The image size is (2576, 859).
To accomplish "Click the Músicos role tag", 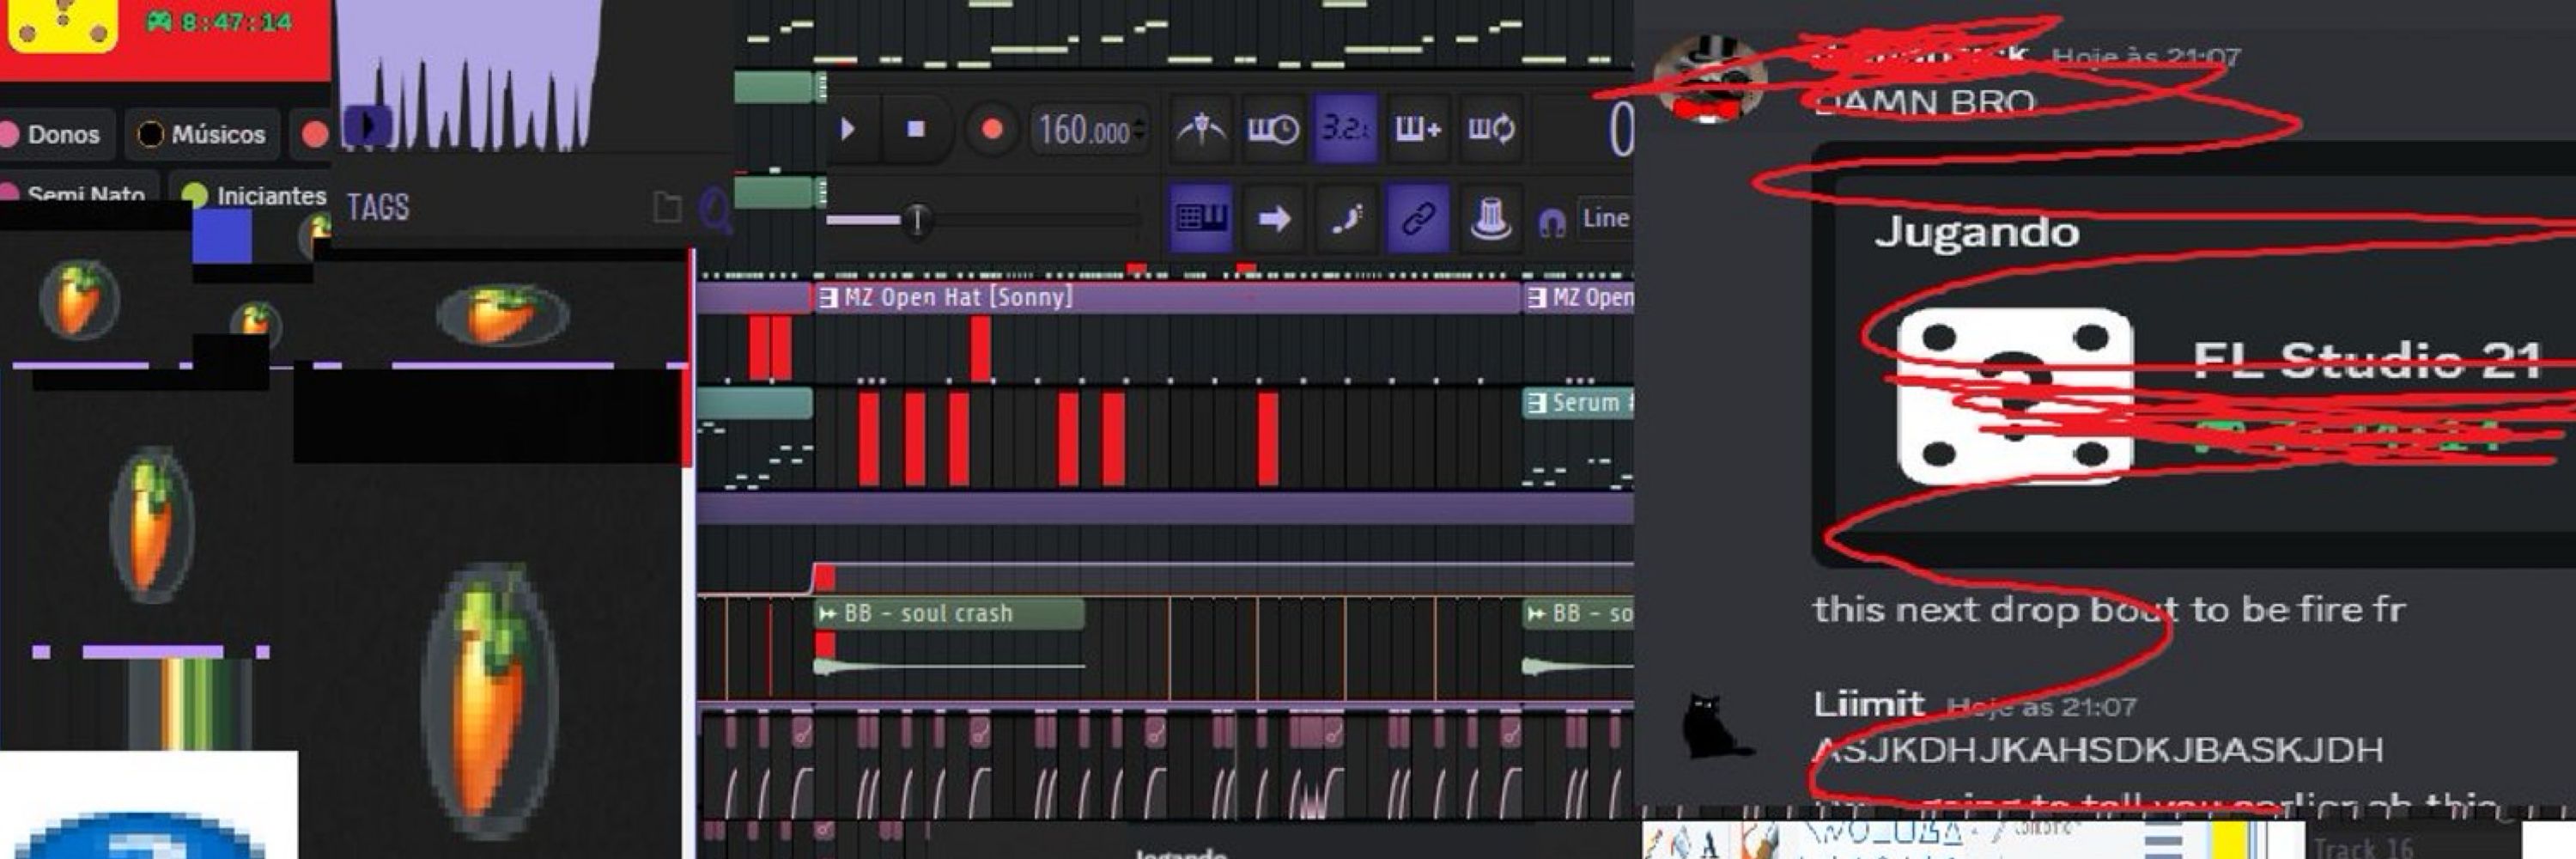I will (x=203, y=134).
